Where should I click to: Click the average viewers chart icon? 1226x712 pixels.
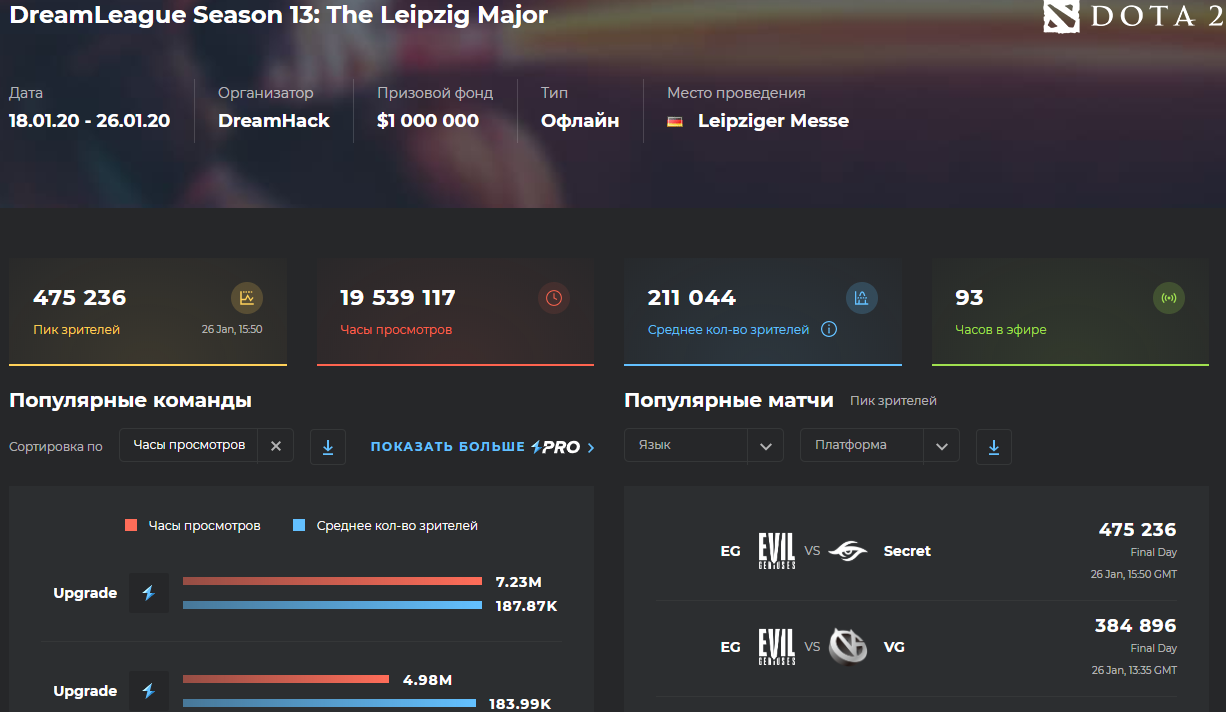861,298
